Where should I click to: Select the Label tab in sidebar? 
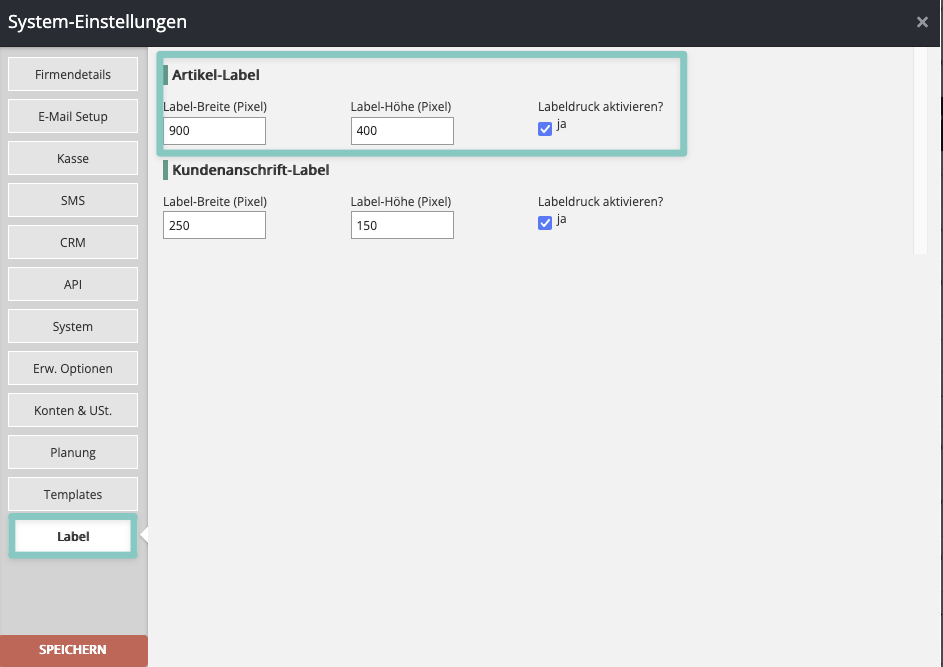(73, 537)
